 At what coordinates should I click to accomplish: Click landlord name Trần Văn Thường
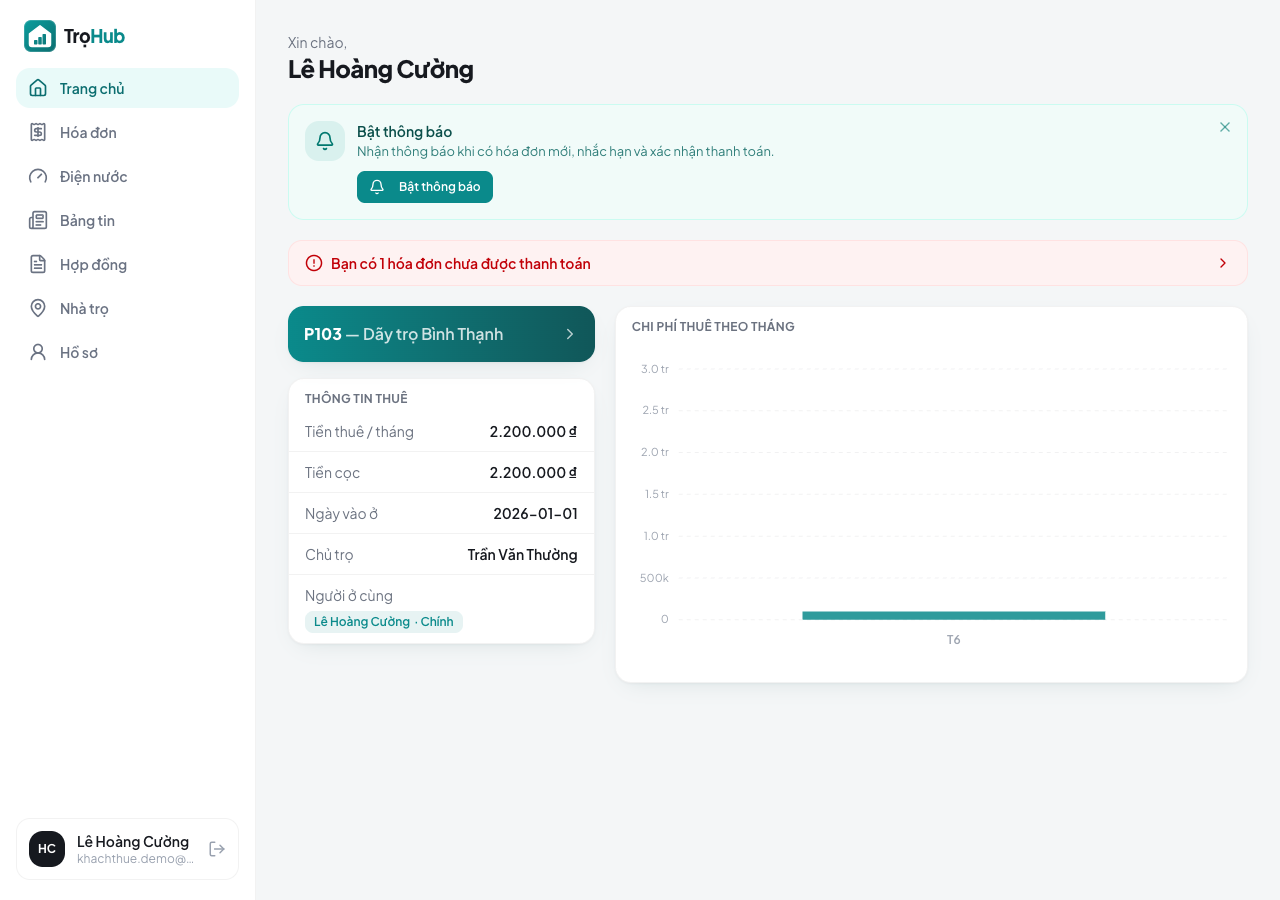pyautogui.click(x=523, y=554)
